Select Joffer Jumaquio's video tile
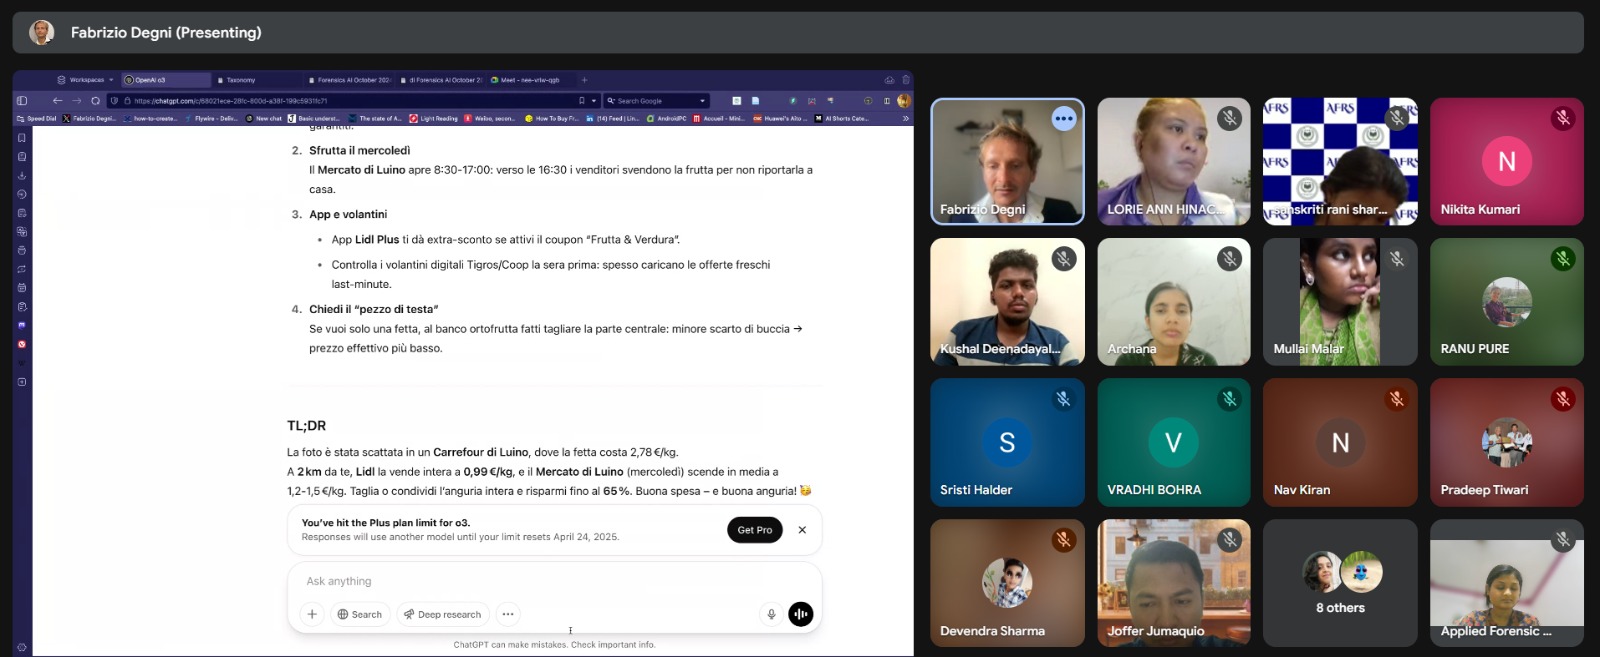Viewport: 1600px width, 657px height. pos(1174,583)
